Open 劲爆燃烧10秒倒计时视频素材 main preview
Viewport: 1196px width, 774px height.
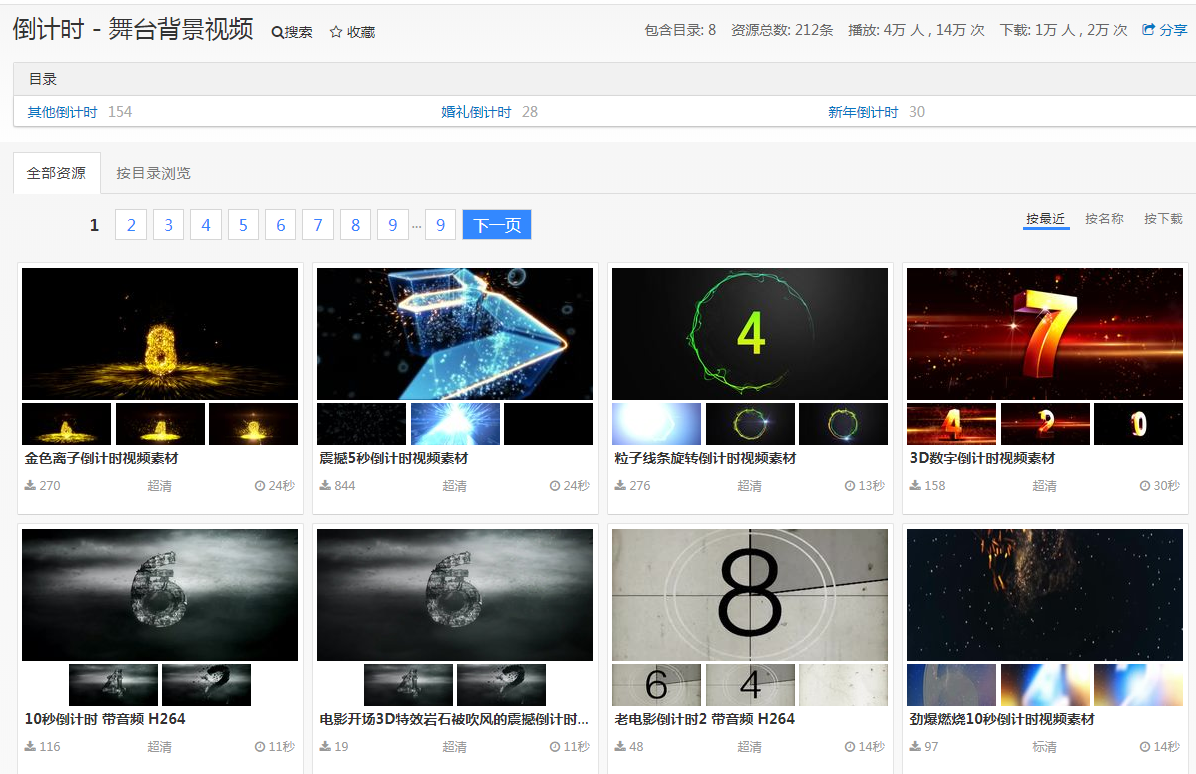(1045, 595)
